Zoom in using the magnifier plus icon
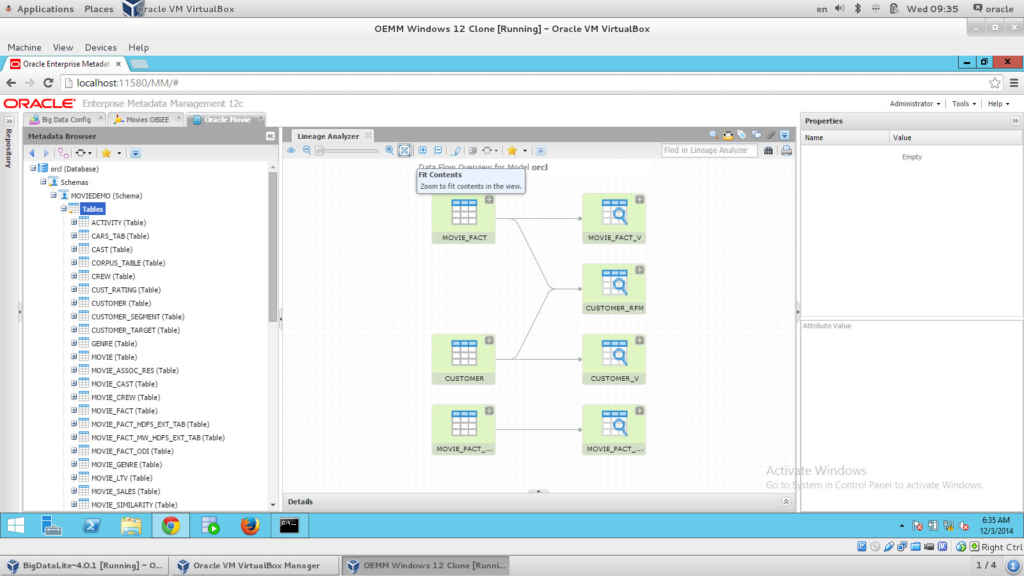Image resolution: width=1024 pixels, height=576 pixels. tap(389, 150)
